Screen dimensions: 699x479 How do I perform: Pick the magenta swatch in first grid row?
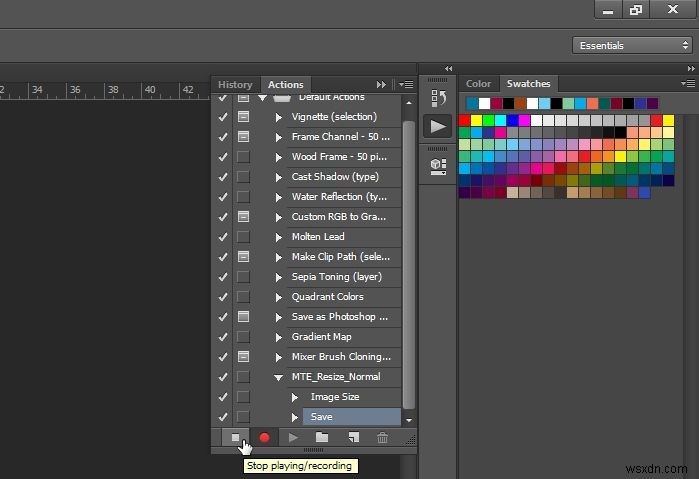(x=525, y=120)
